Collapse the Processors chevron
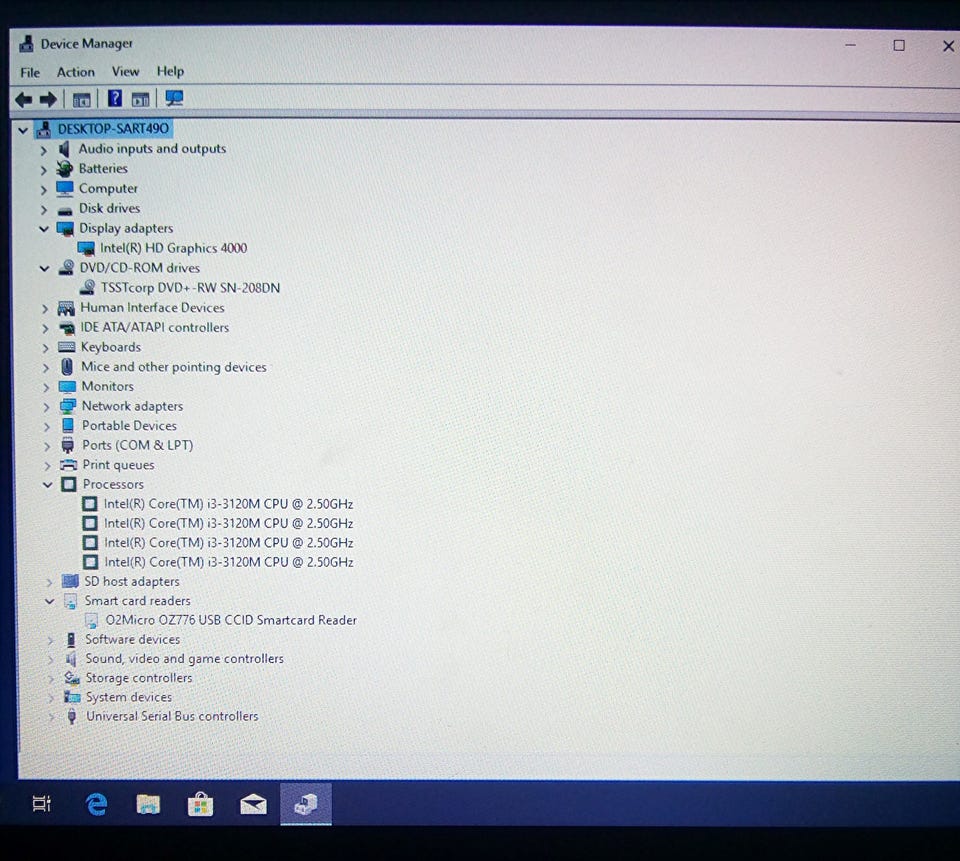 pyautogui.click(x=48, y=484)
